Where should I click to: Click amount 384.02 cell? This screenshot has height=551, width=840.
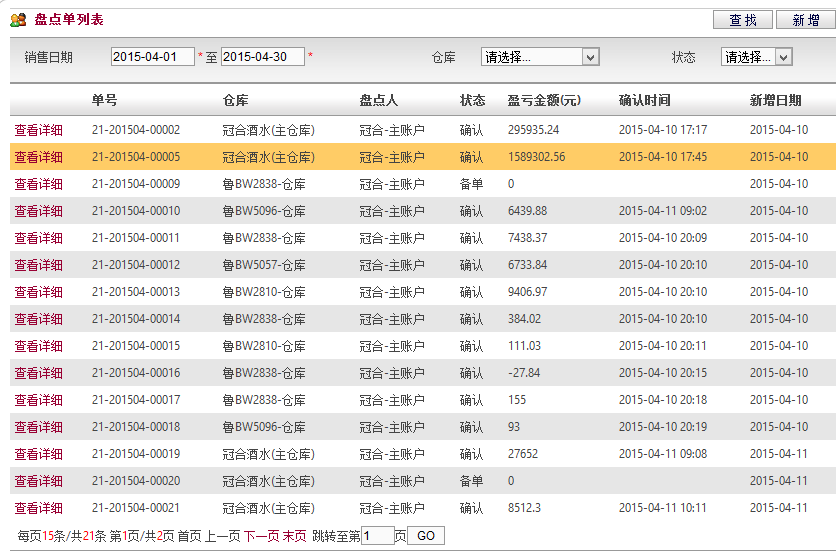click(x=524, y=319)
